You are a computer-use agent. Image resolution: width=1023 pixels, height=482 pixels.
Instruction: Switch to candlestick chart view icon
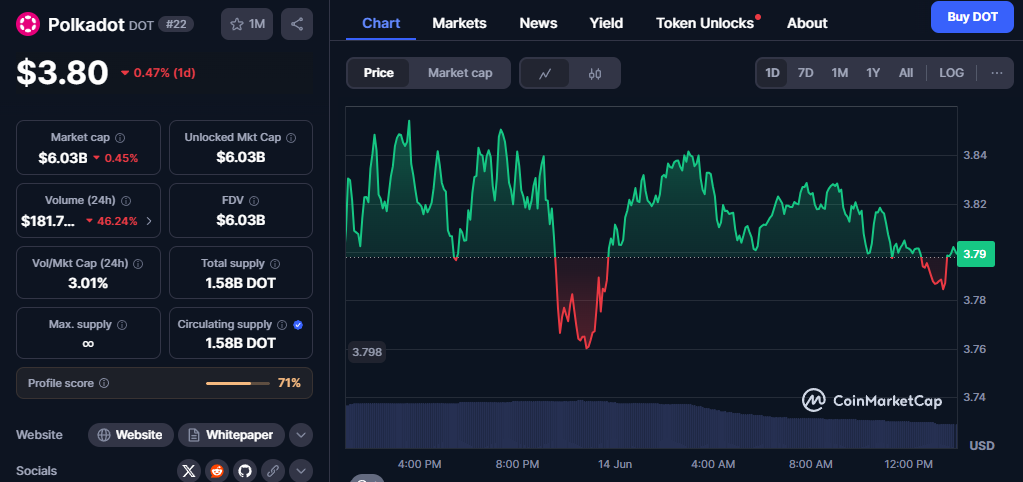(x=594, y=73)
